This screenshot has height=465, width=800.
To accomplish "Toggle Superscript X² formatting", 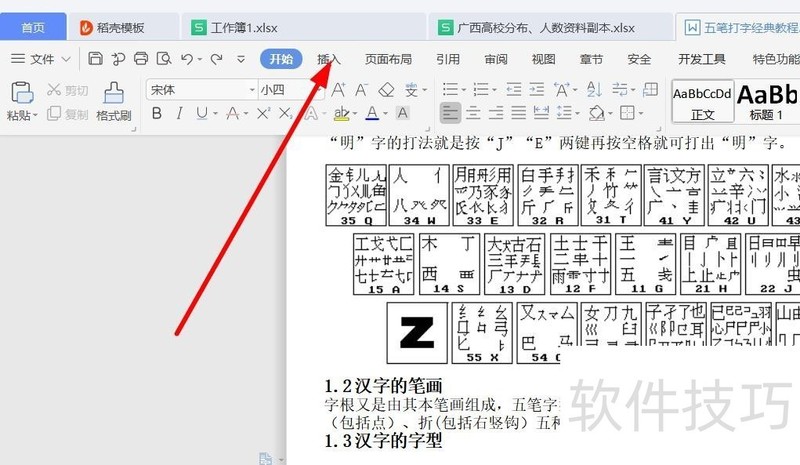I will [x=263, y=113].
